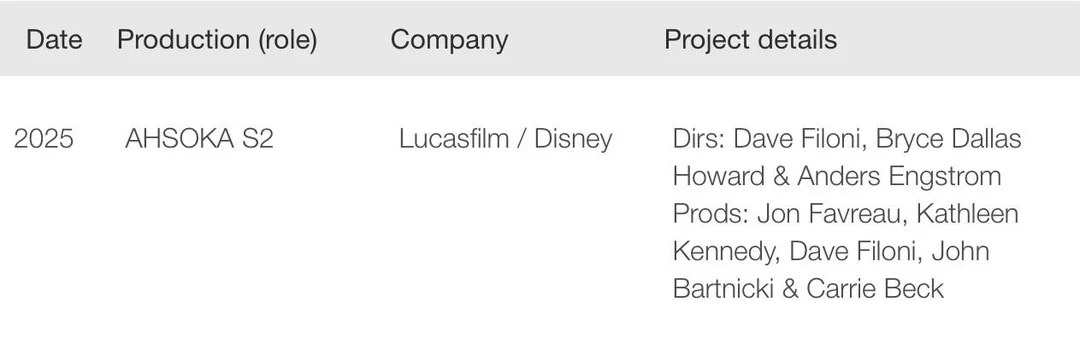1080x360 pixels.
Task: Click the Prods: Jon Favreau line
Action: (x=845, y=213)
